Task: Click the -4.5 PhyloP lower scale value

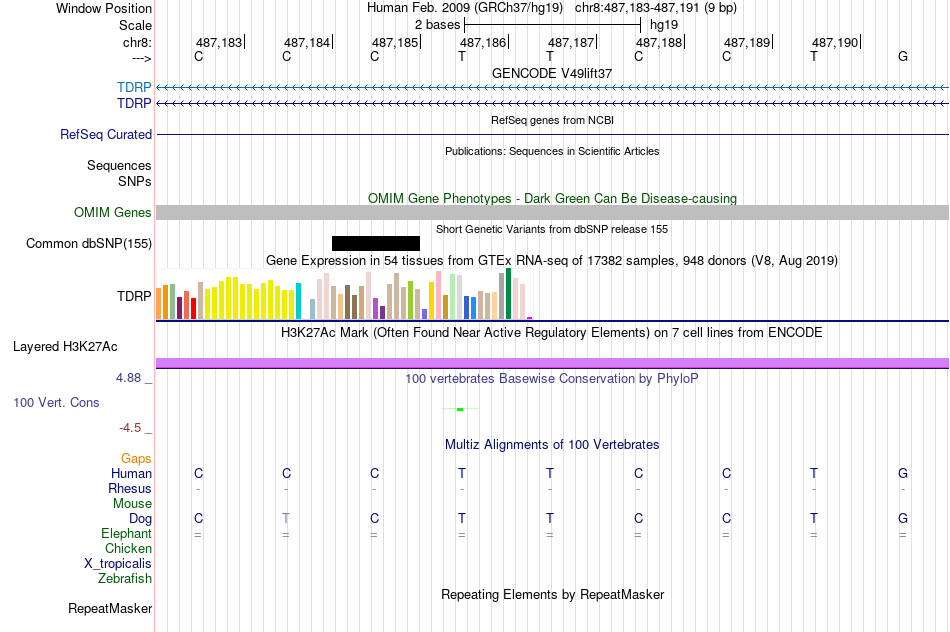Action: coord(130,428)
